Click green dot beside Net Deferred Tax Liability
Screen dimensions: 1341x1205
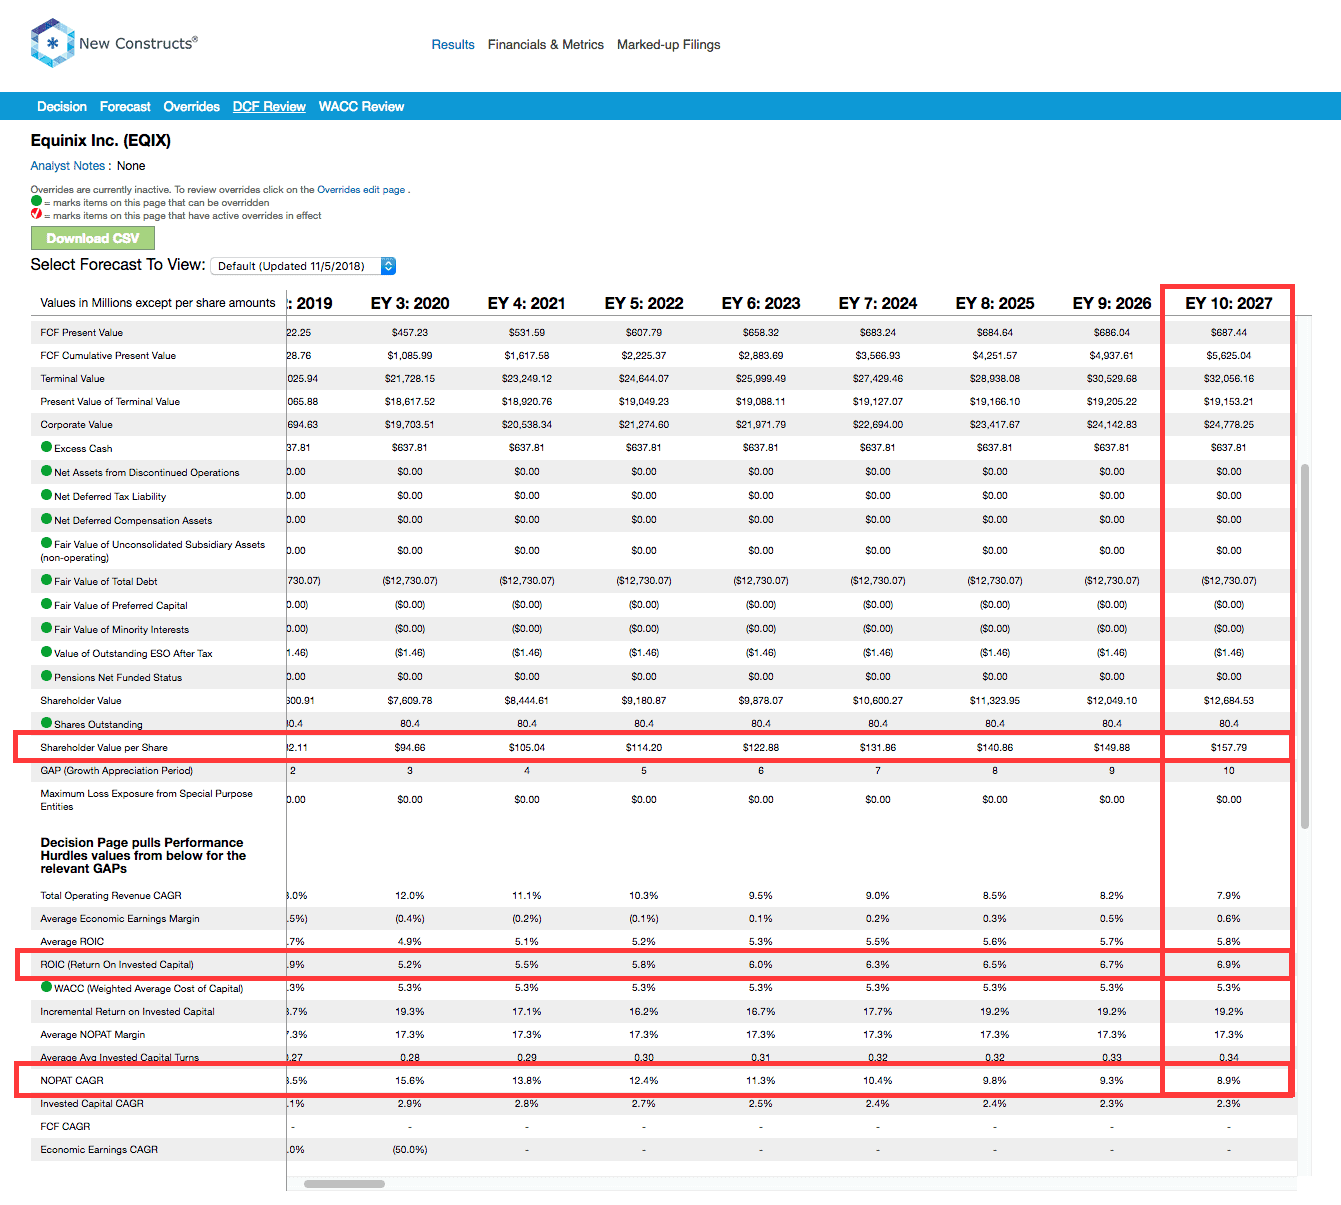click(46, 495)
